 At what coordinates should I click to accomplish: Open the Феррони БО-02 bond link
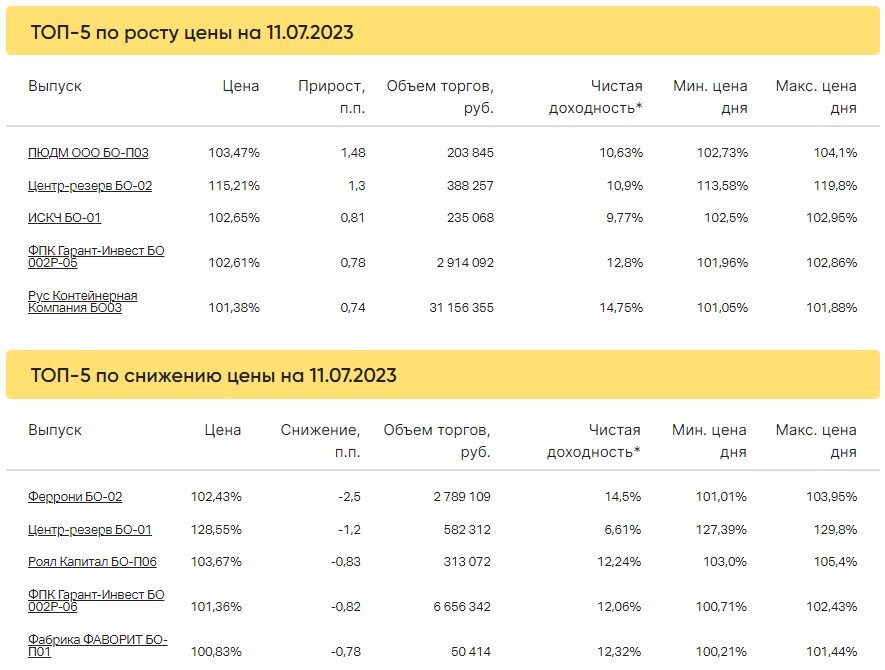coord(75,497)
